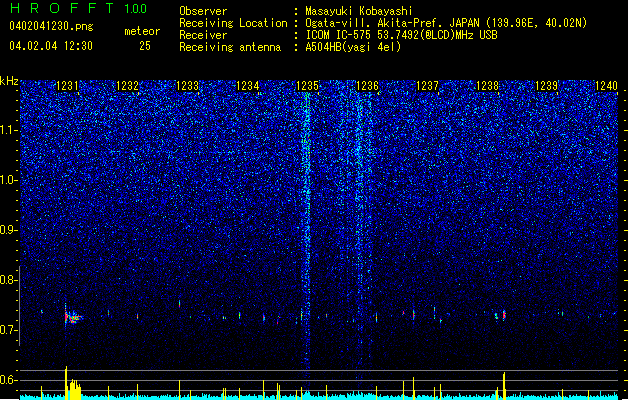Click the 1240 time marker
Viewport: 629px width, 400px height.
pos(607,86)
